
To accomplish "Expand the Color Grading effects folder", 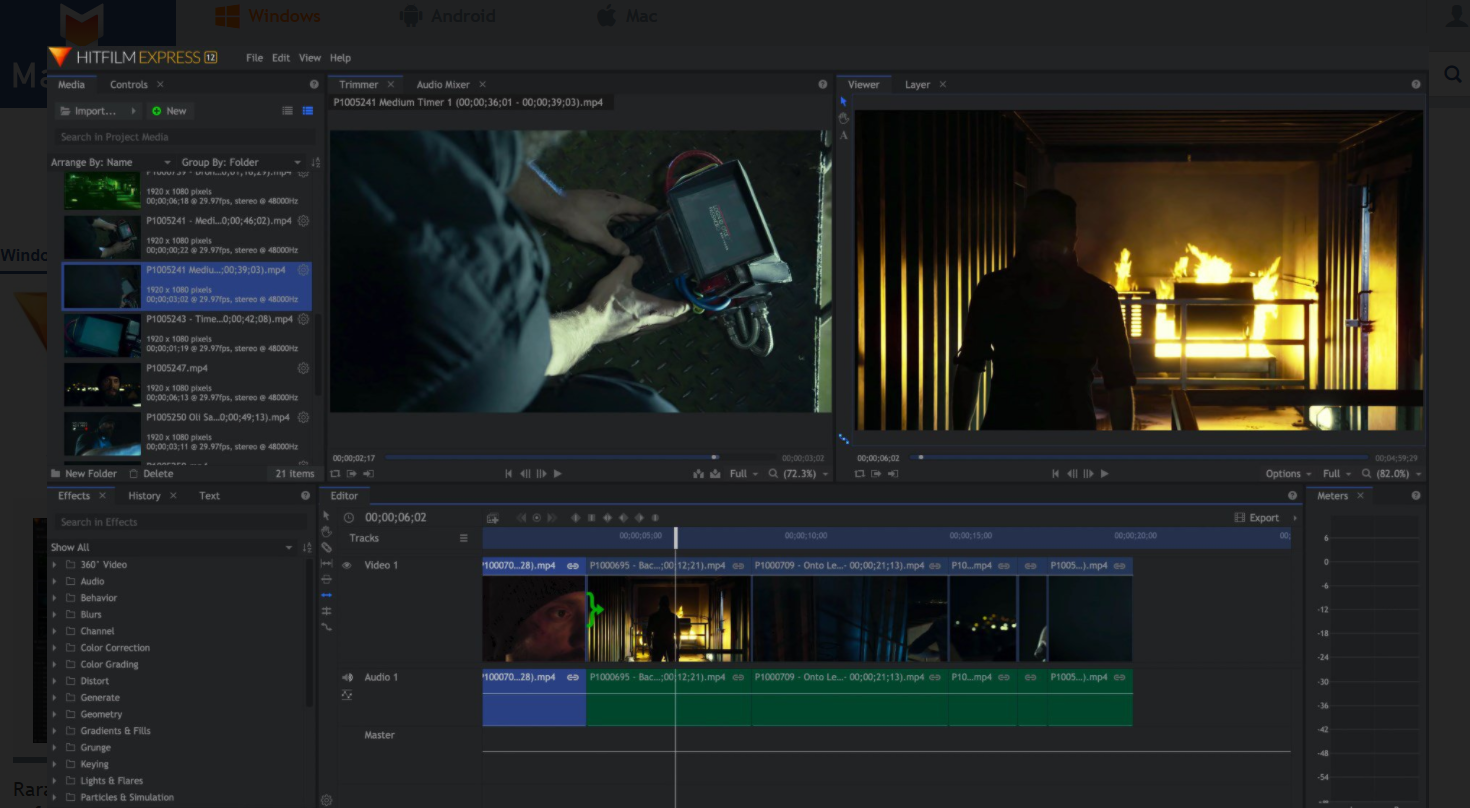I will [x=54, y=665].
